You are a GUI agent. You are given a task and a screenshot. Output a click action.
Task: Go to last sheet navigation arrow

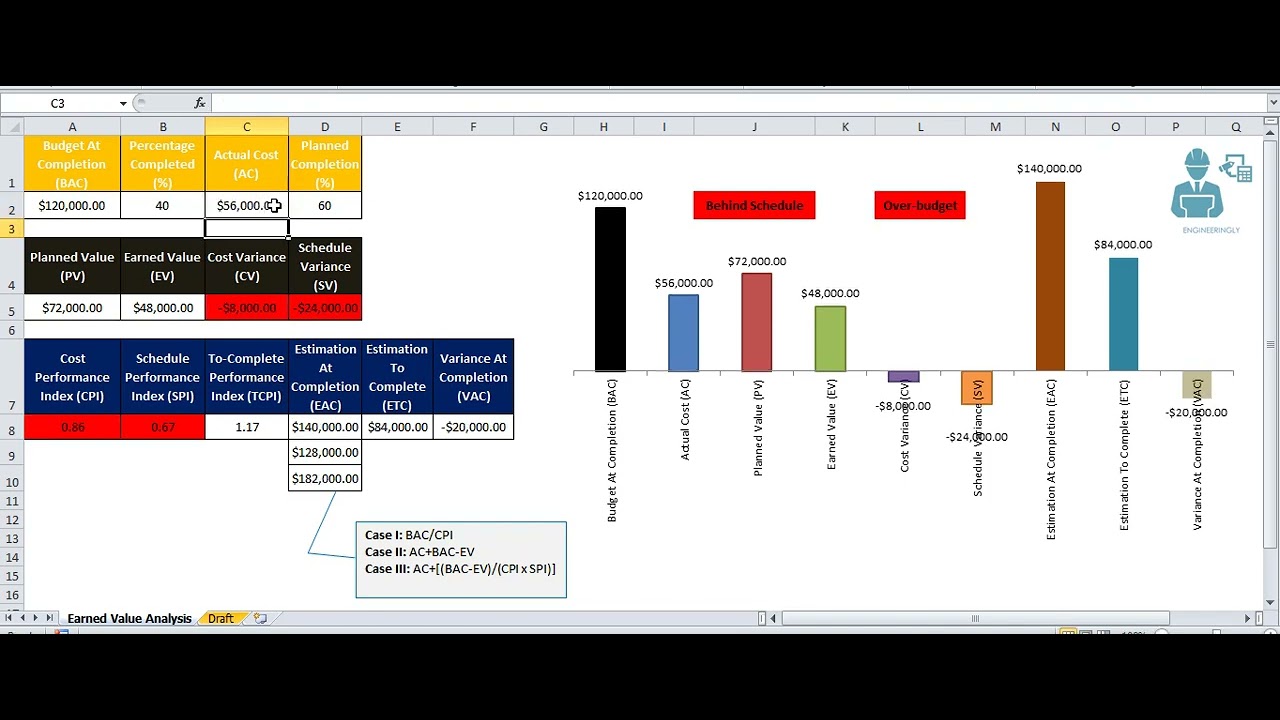tap(50, 618)
